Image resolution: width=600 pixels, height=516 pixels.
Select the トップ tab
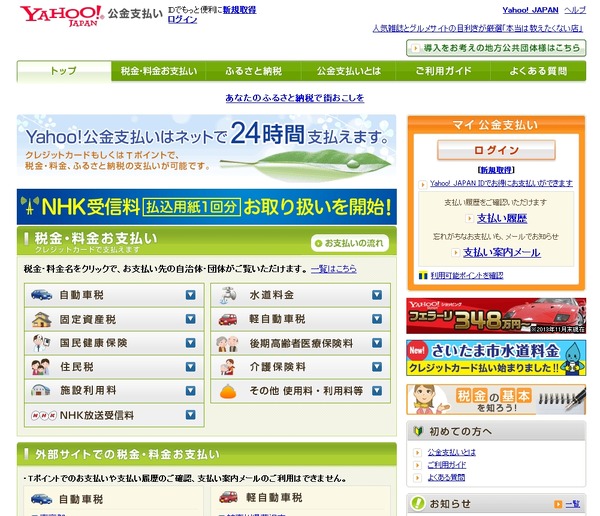64,71
